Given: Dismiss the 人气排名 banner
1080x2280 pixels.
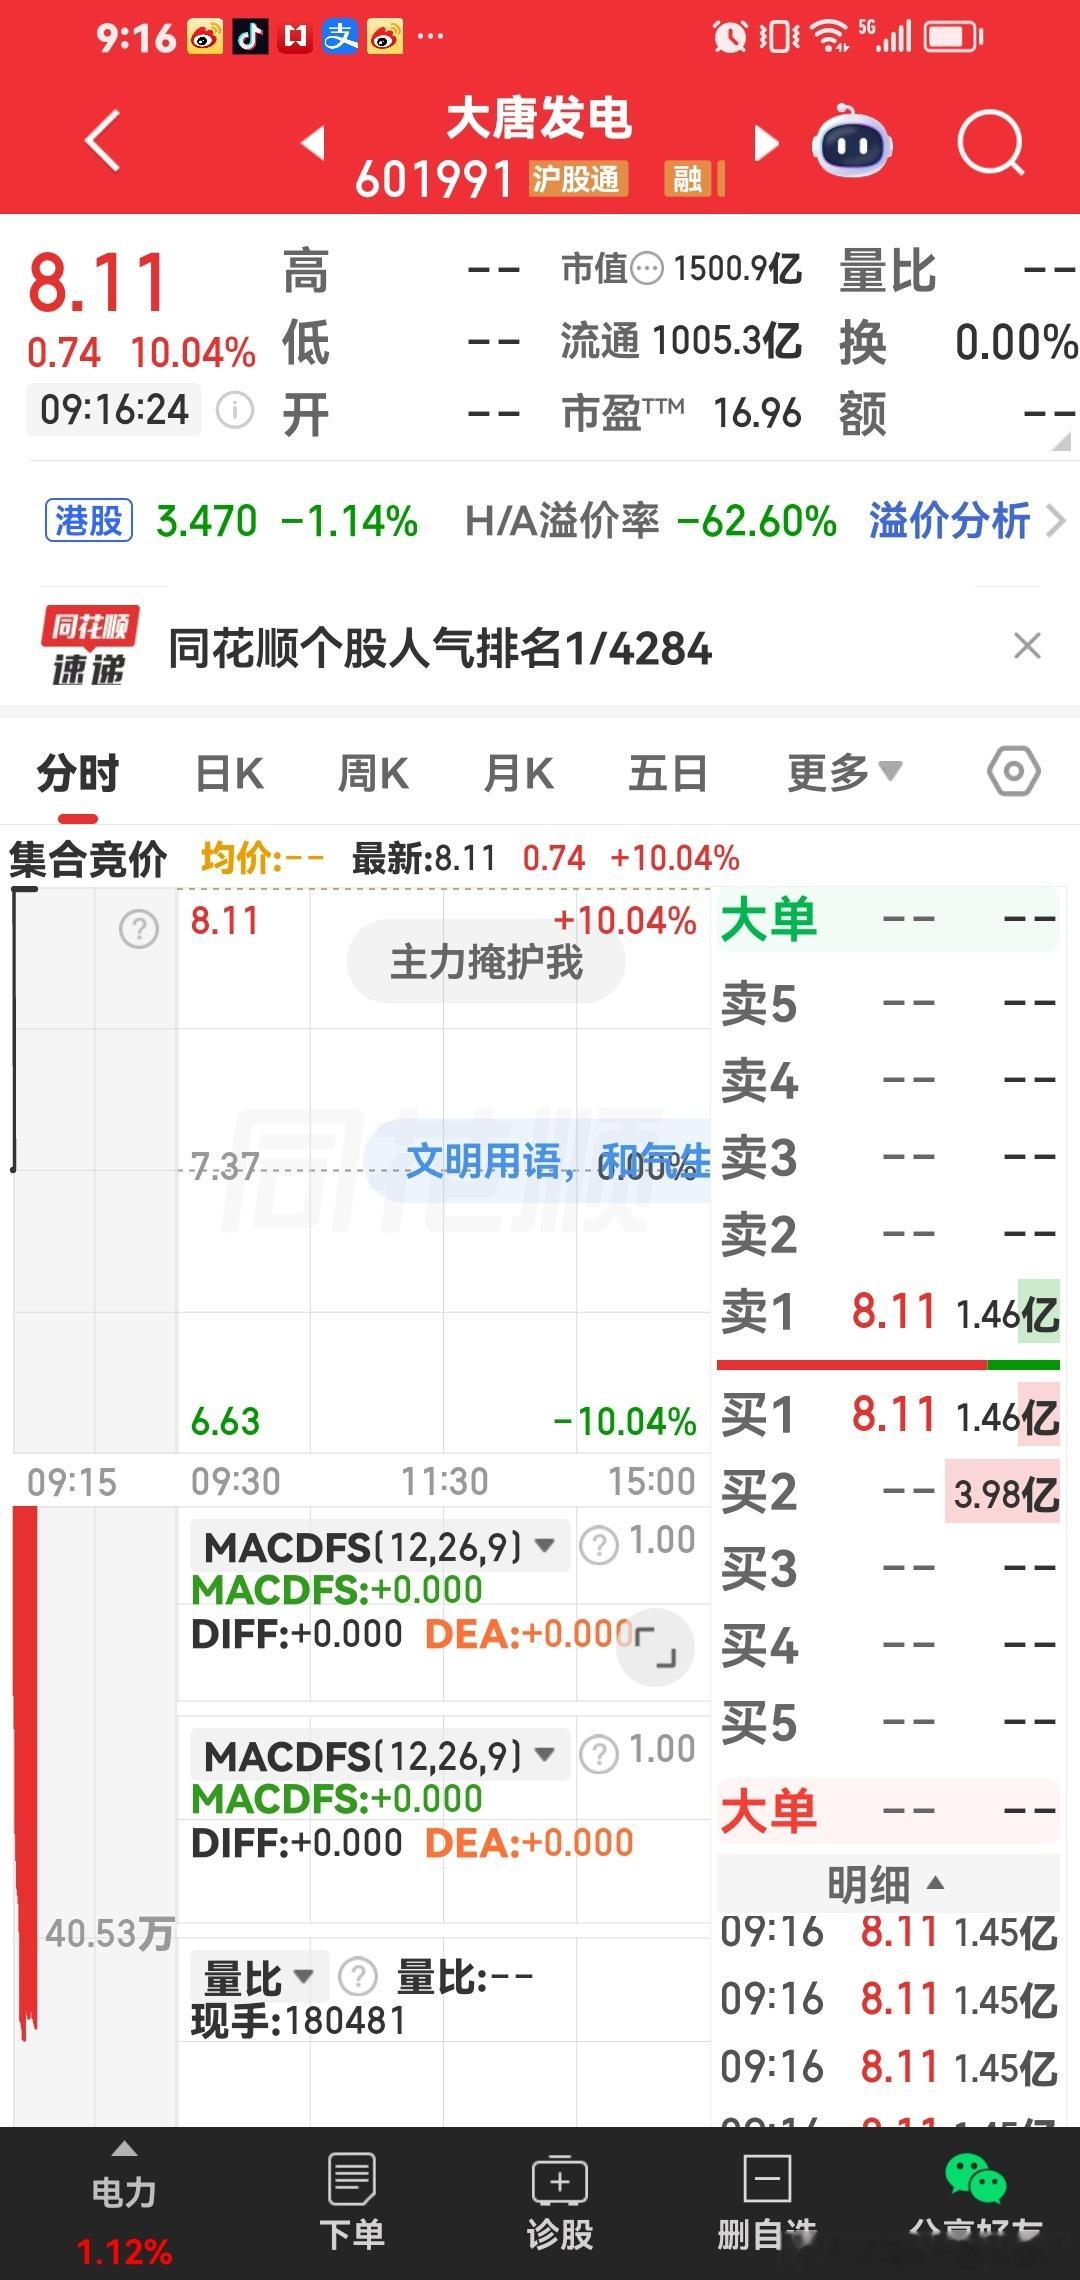Looking at the screenshot, I should click(1027, 646).
